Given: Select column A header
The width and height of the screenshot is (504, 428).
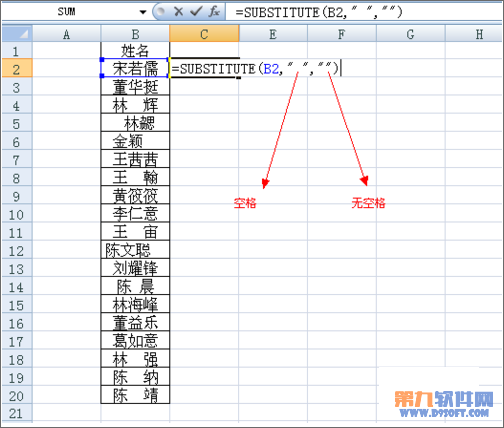Looking at the screenshot, I should pyautogui.click(x=66, y=34).
